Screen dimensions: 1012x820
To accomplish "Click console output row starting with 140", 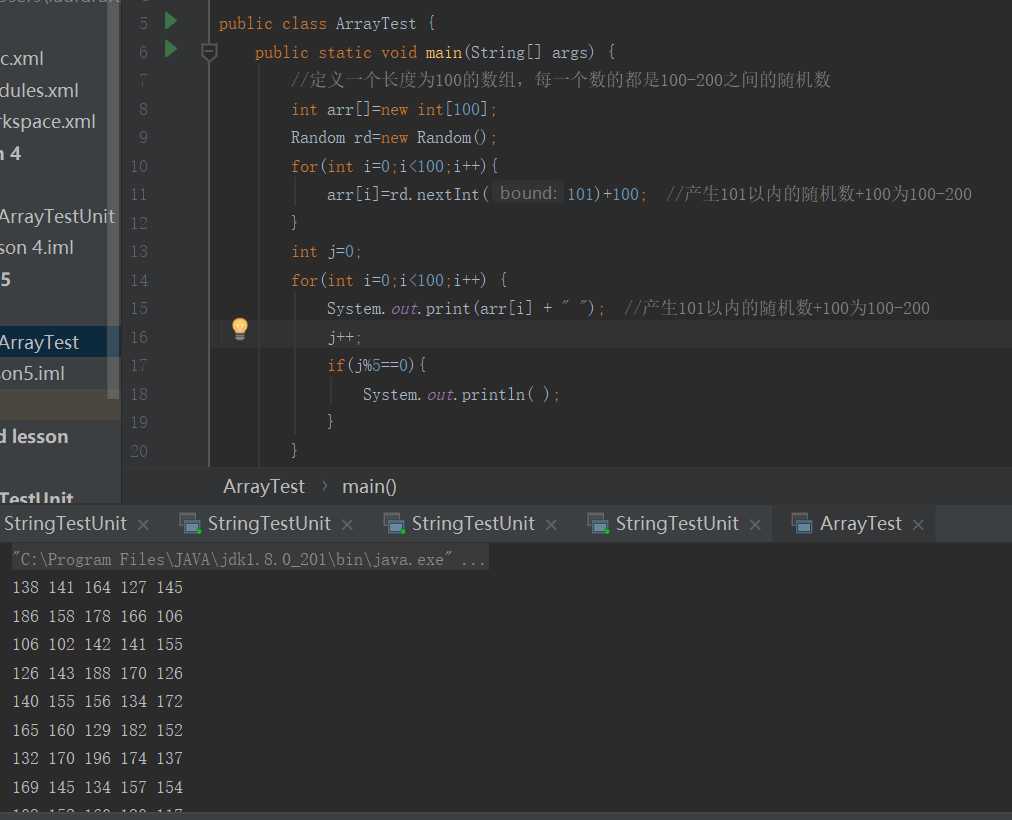I will point(97,701).
